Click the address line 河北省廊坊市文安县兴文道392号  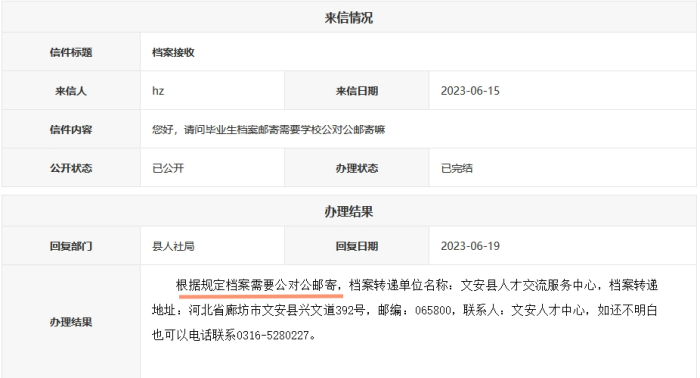[x=277, y=310]
